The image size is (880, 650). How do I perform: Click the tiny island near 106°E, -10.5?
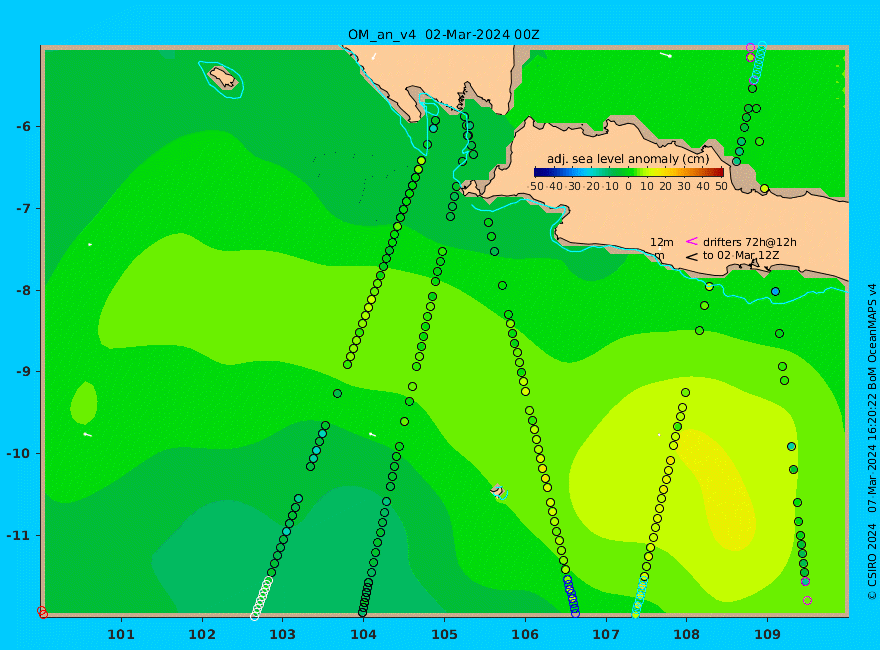point(498,491)
